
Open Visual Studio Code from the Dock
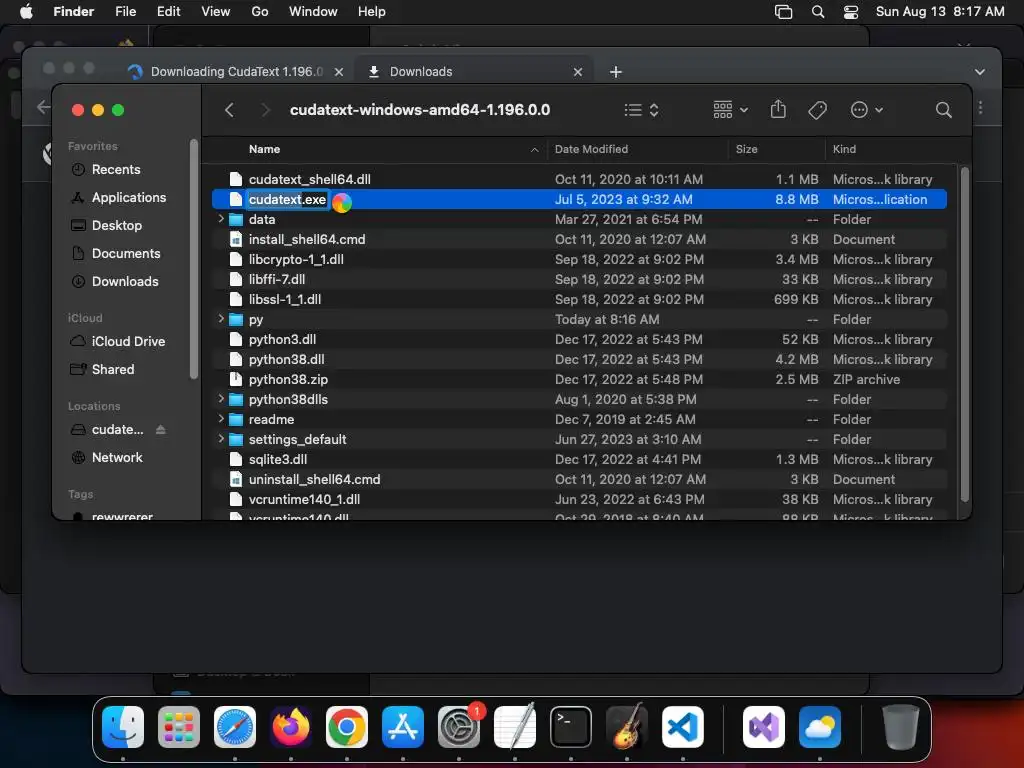[682, 727]
